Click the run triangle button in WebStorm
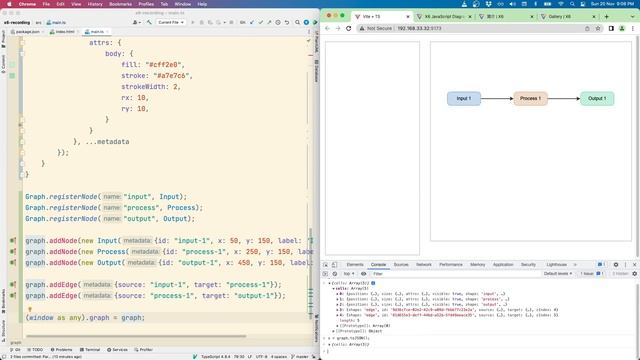 [193, 22]
